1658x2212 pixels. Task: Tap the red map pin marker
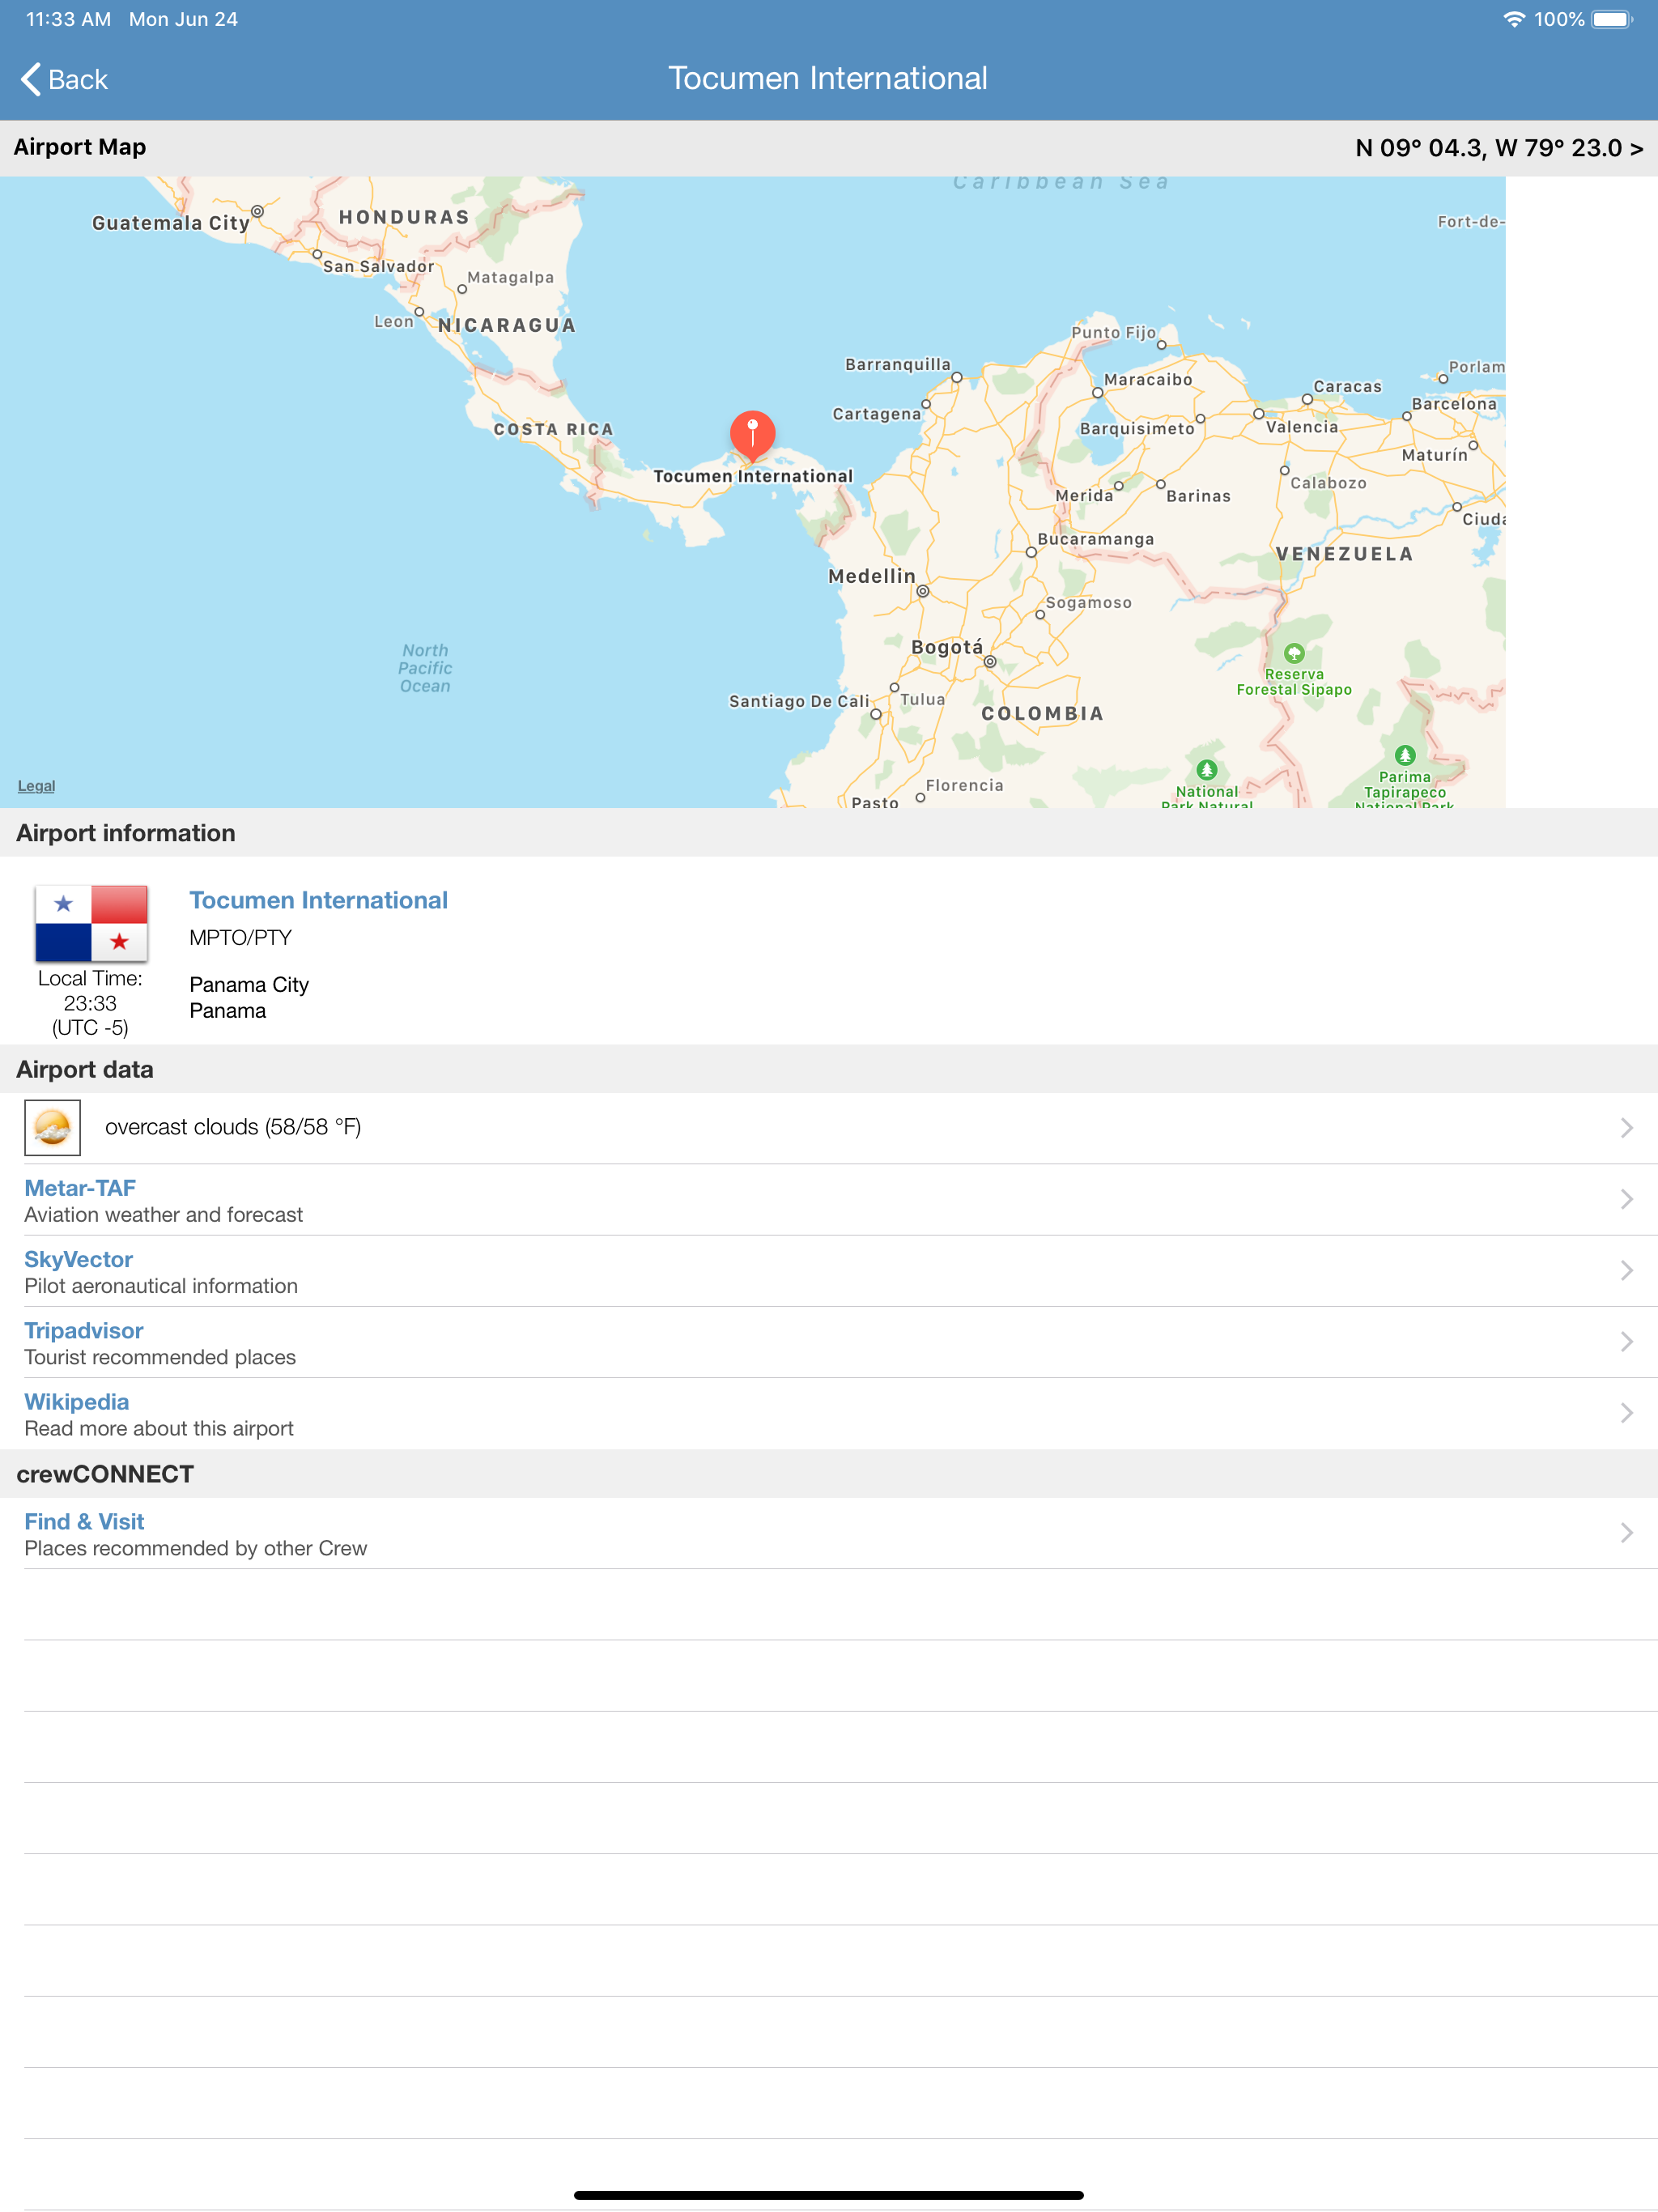[x=752, y=434]
